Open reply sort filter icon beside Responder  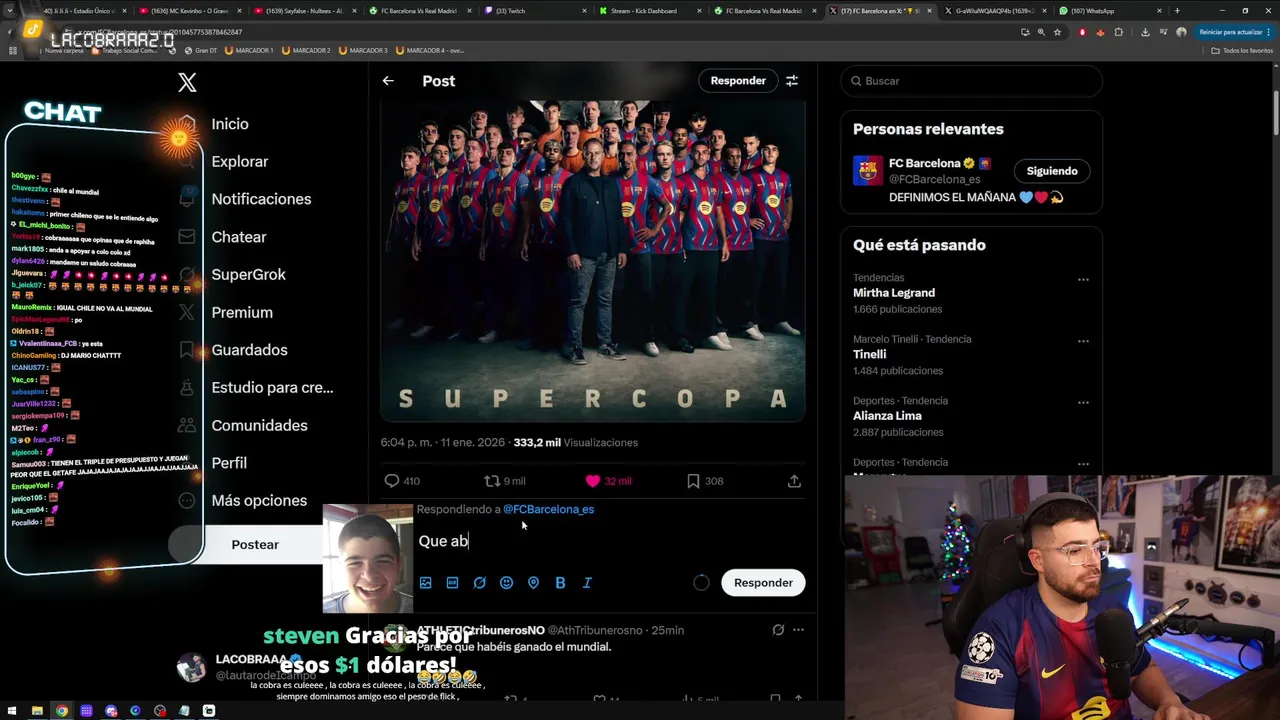792,81
